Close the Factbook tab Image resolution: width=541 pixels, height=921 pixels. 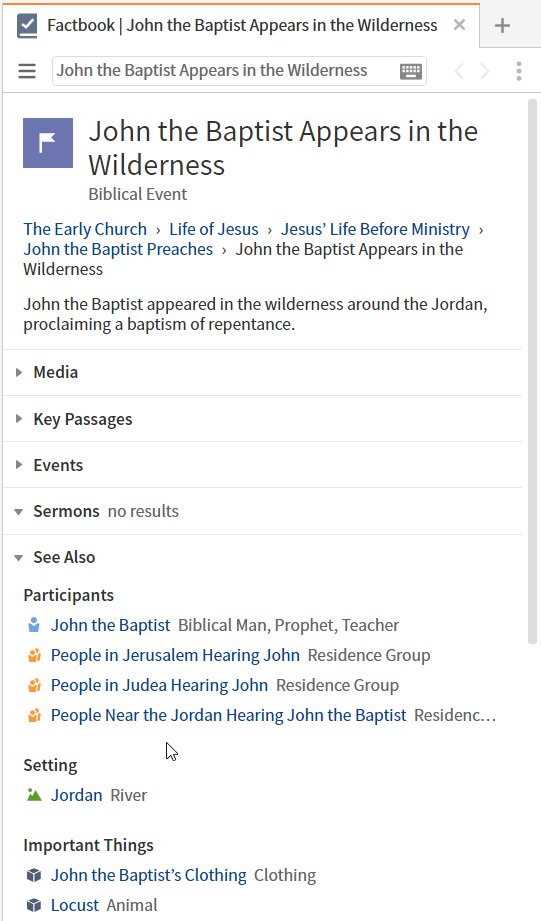pyautogui.click(x=459, y=25)
